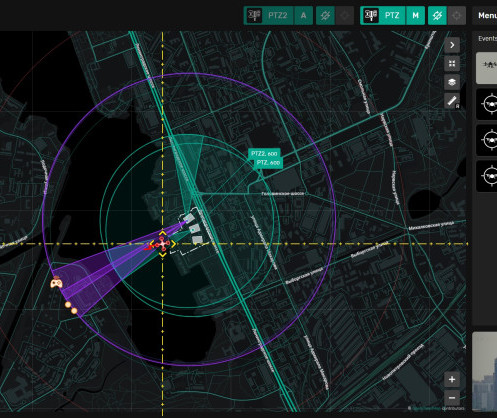The image size is (497, 418).
Task: Zoom in the map with plus button
Action: click(x=452, y=379)
